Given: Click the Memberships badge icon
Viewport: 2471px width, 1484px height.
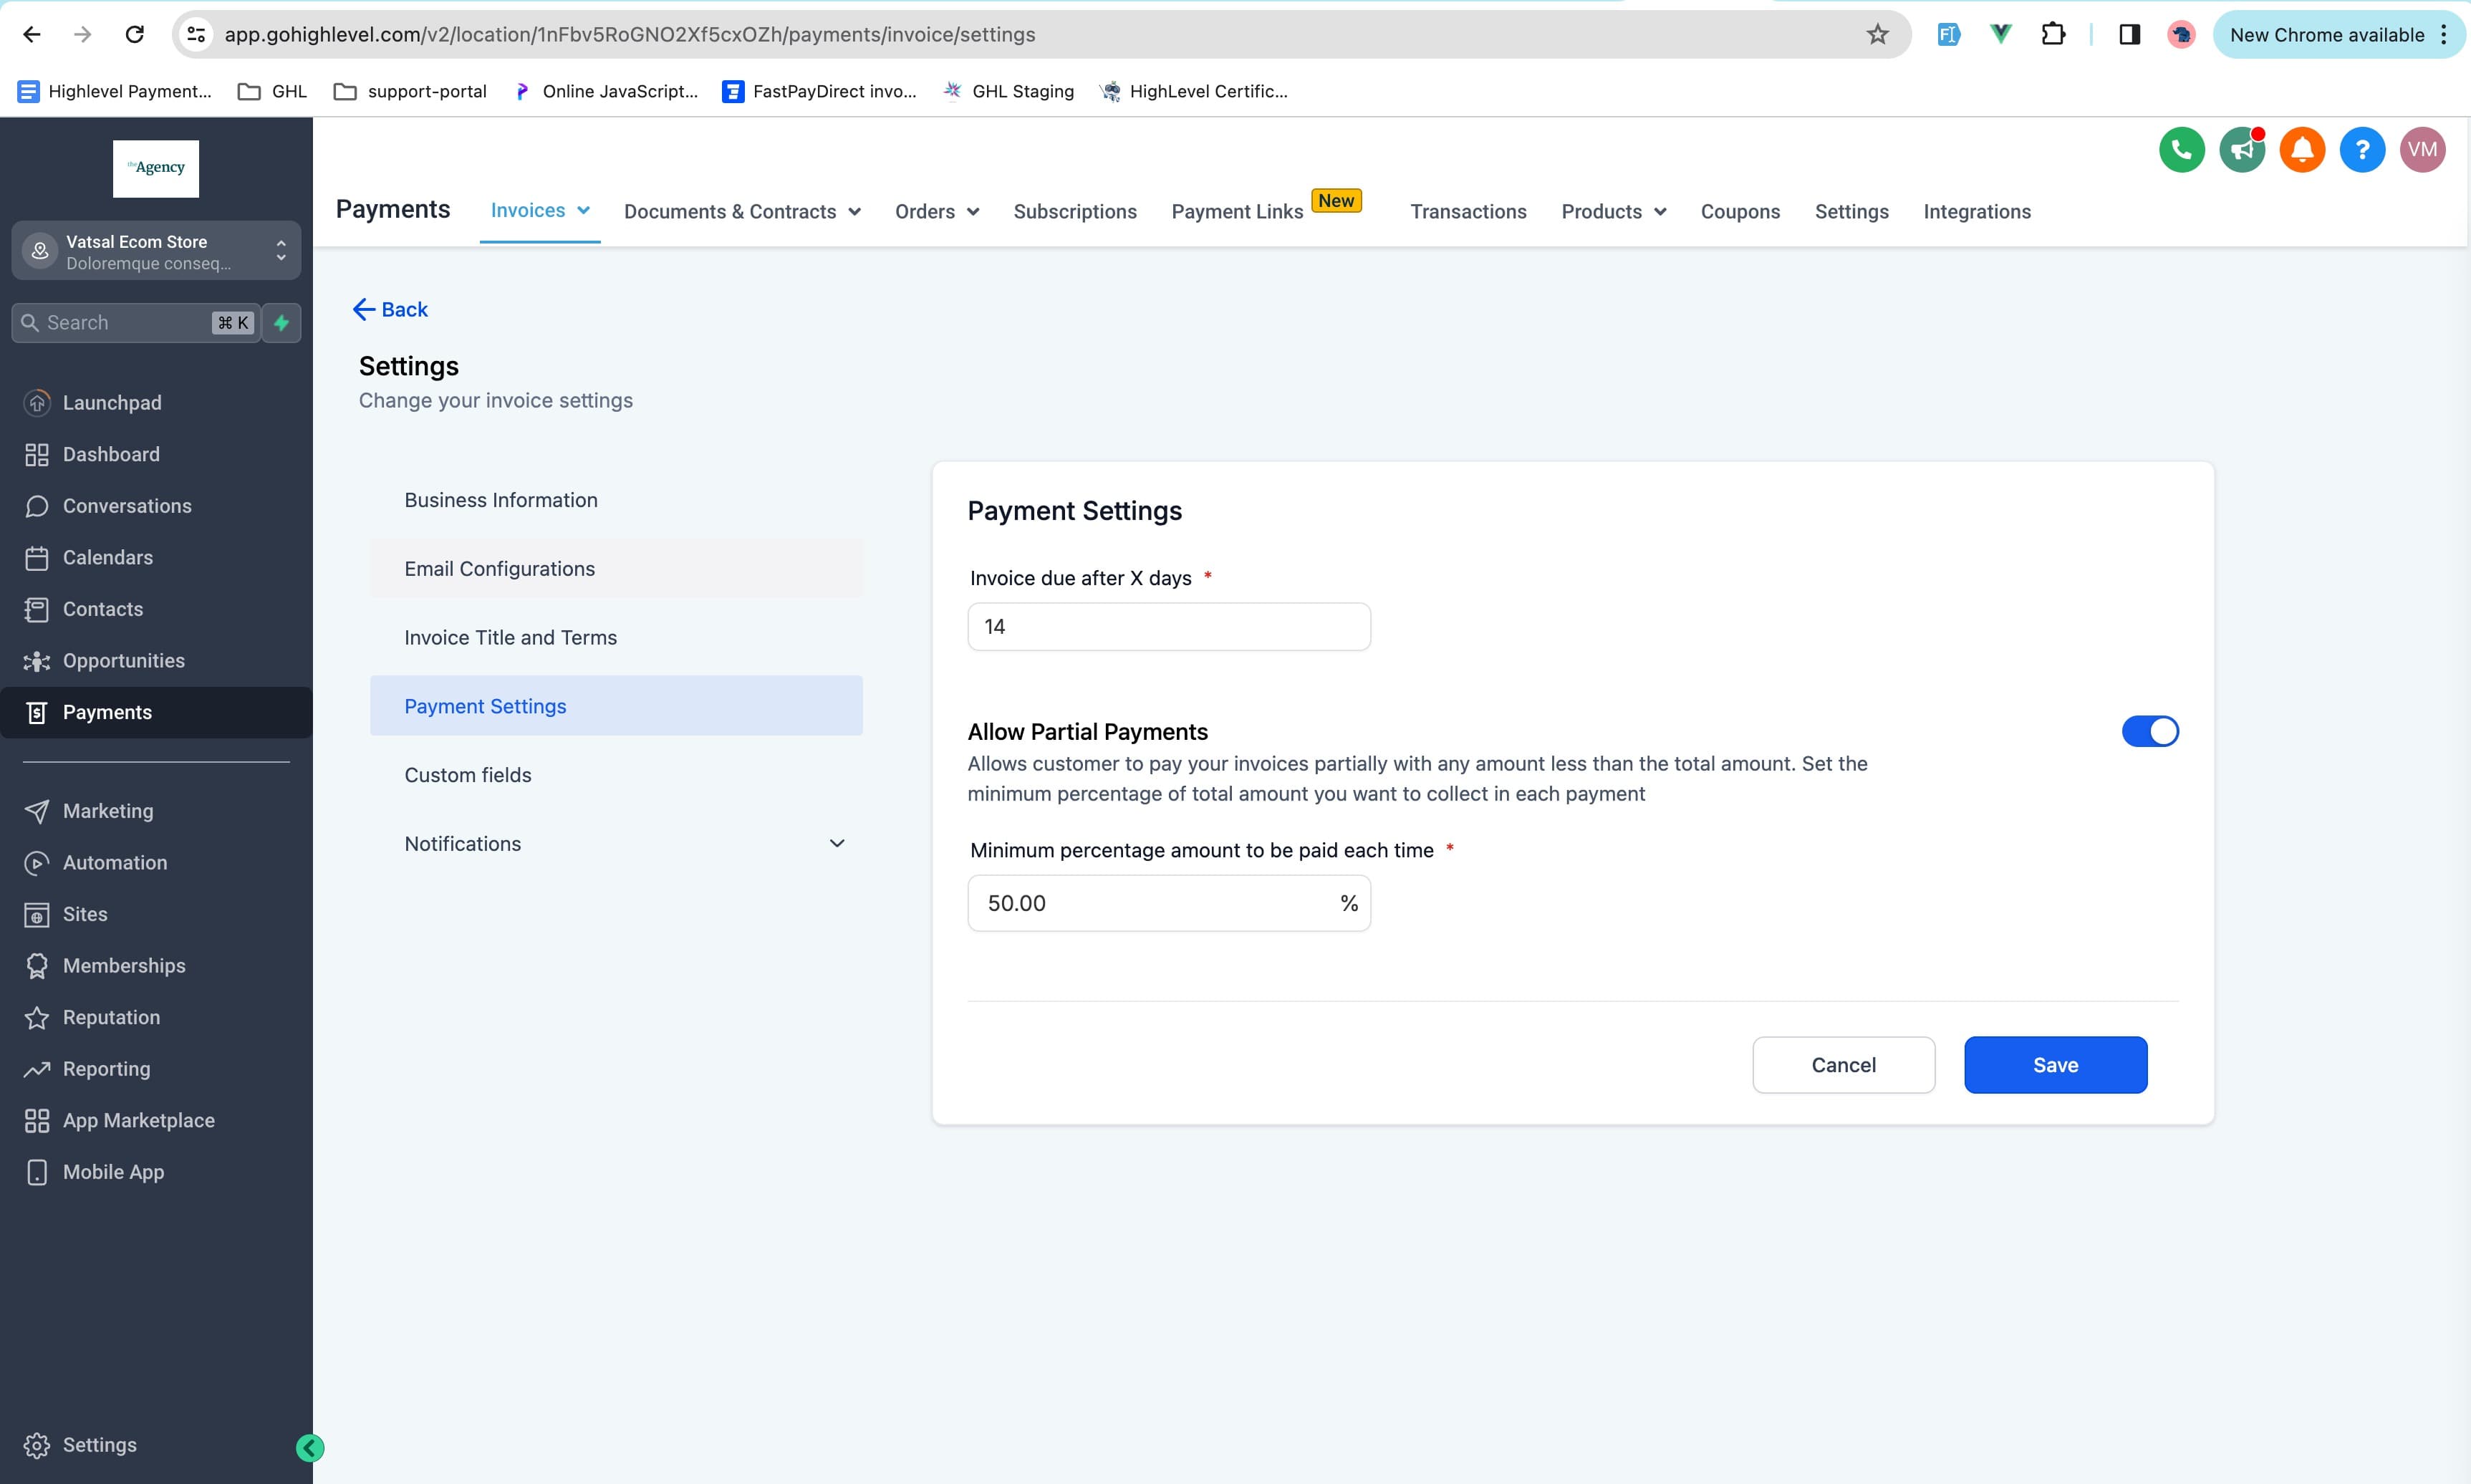Looking at the screenshot, I should (37, 966).
